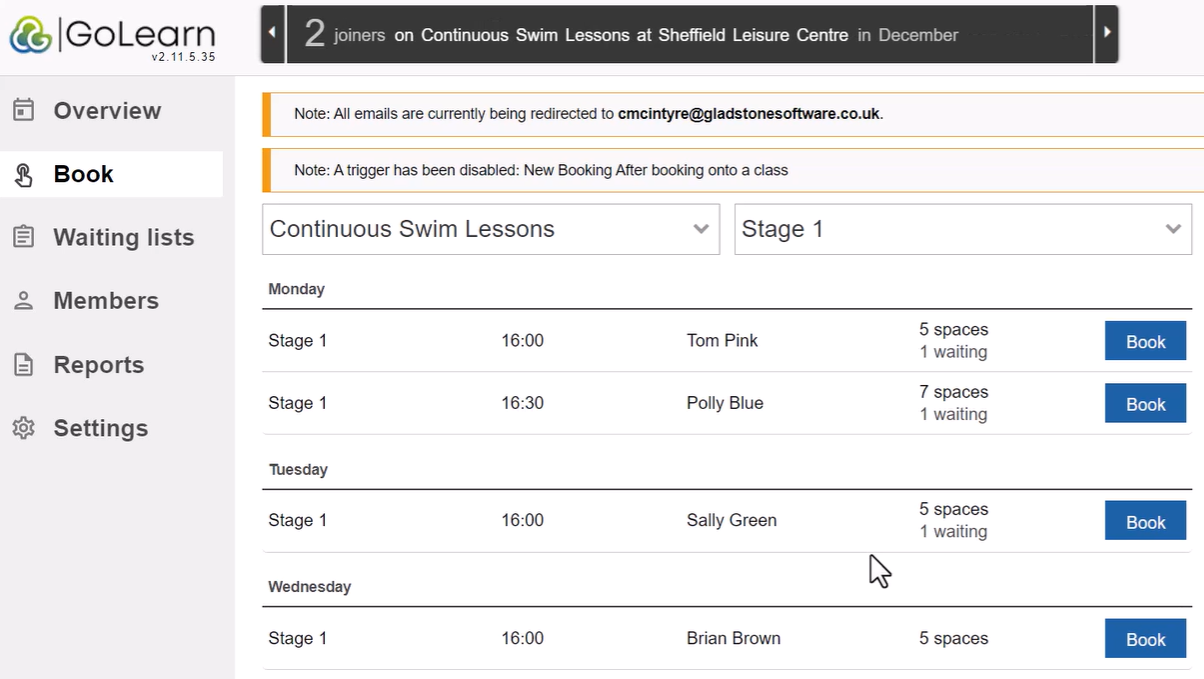Click the Wednesday day heading

click(x=309, y=587)
